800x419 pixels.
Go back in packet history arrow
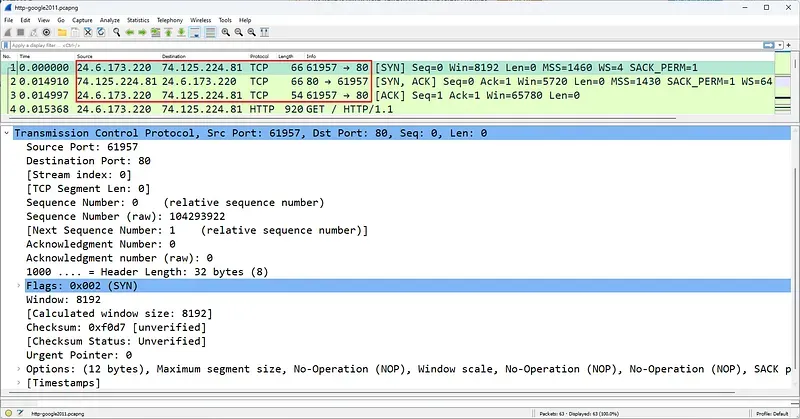tap(130, 32)
